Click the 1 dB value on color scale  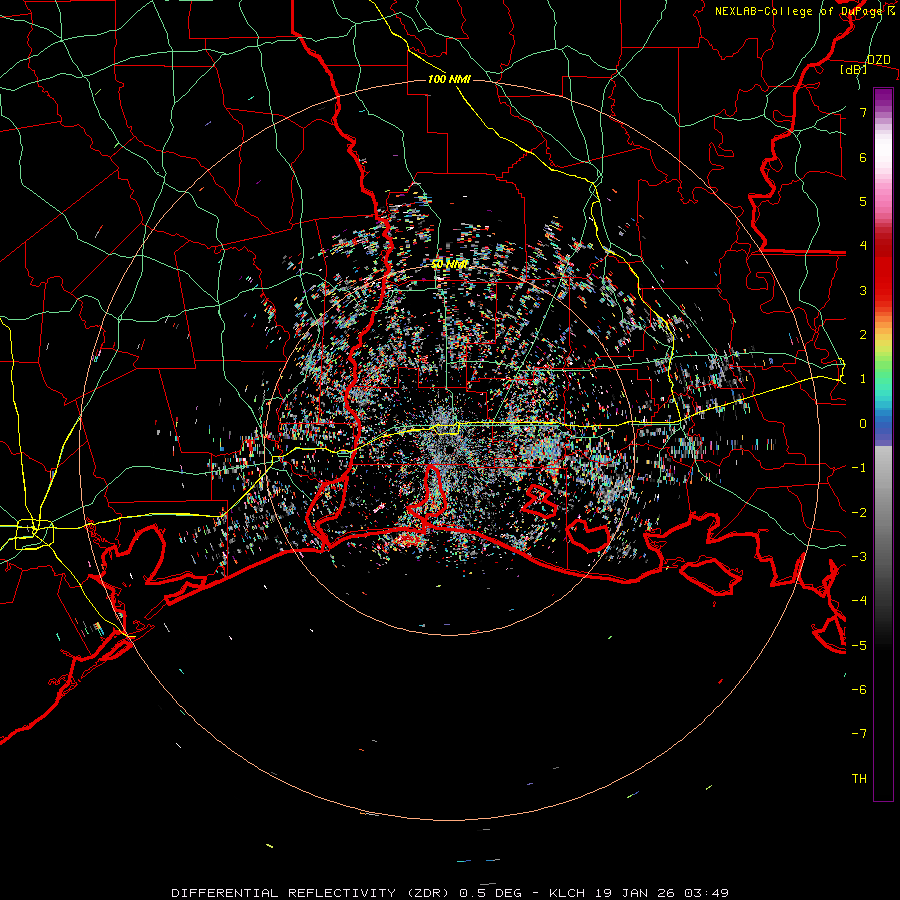point(863,379)
